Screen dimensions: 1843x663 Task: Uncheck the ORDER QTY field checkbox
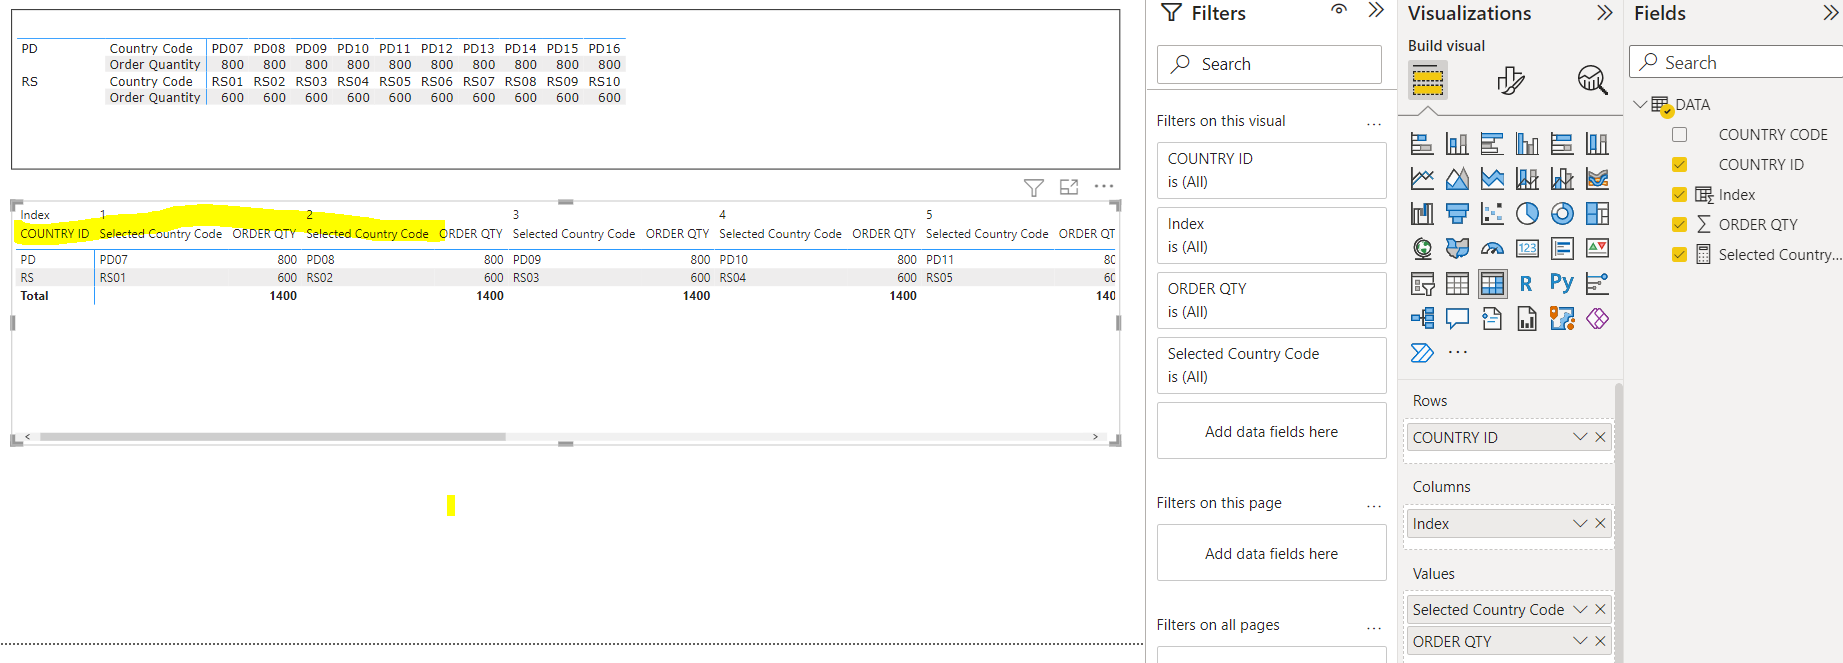[x=1679, y=224]
